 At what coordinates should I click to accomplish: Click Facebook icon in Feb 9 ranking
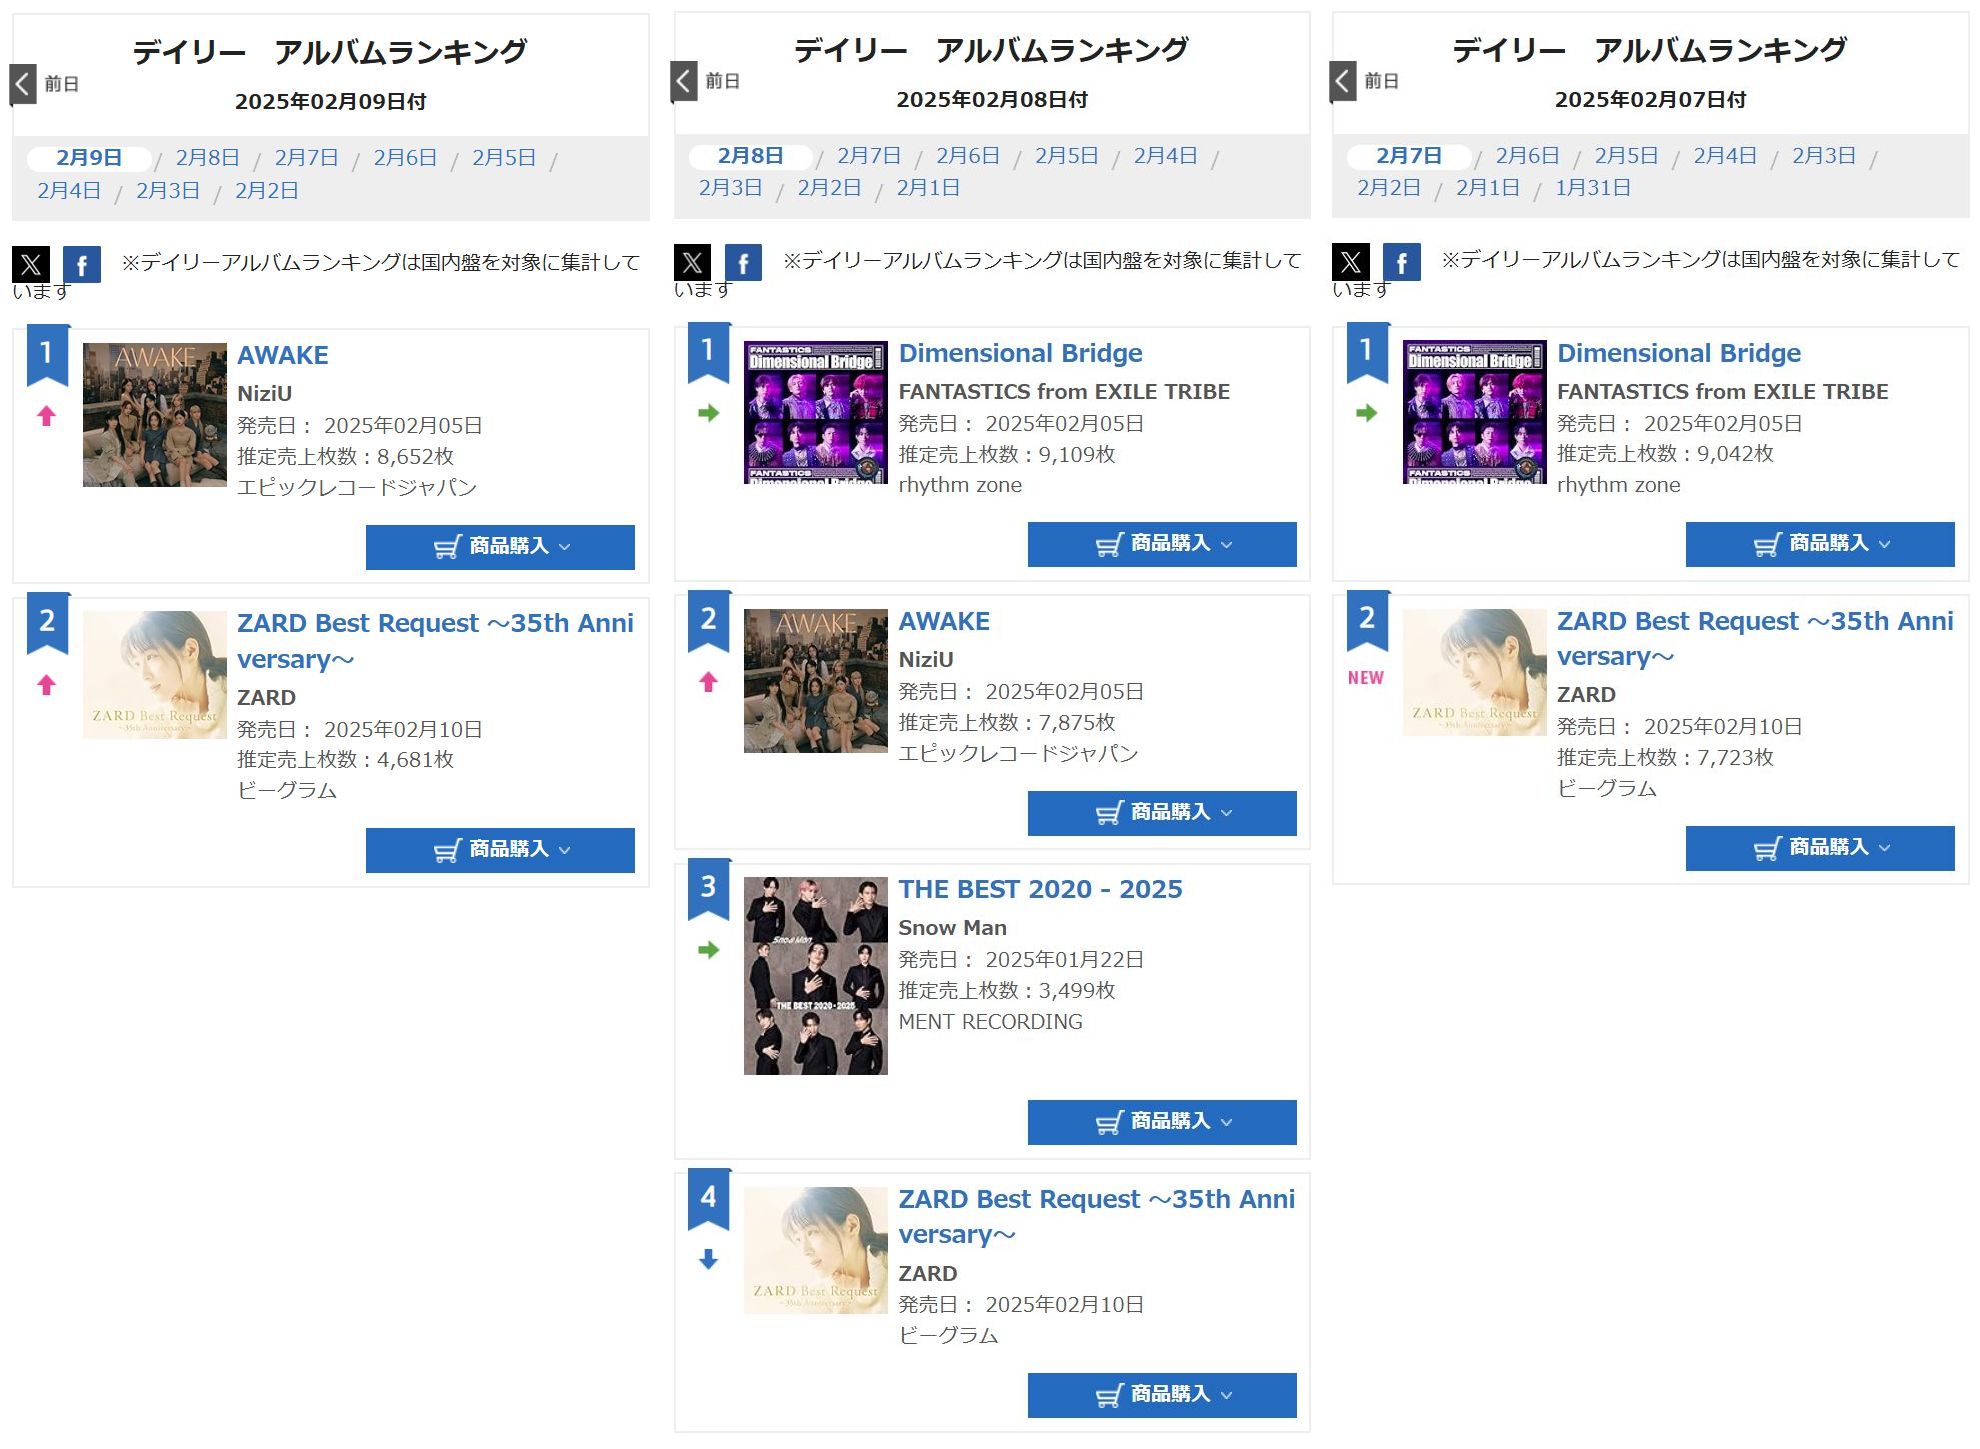tap(82, 265)
